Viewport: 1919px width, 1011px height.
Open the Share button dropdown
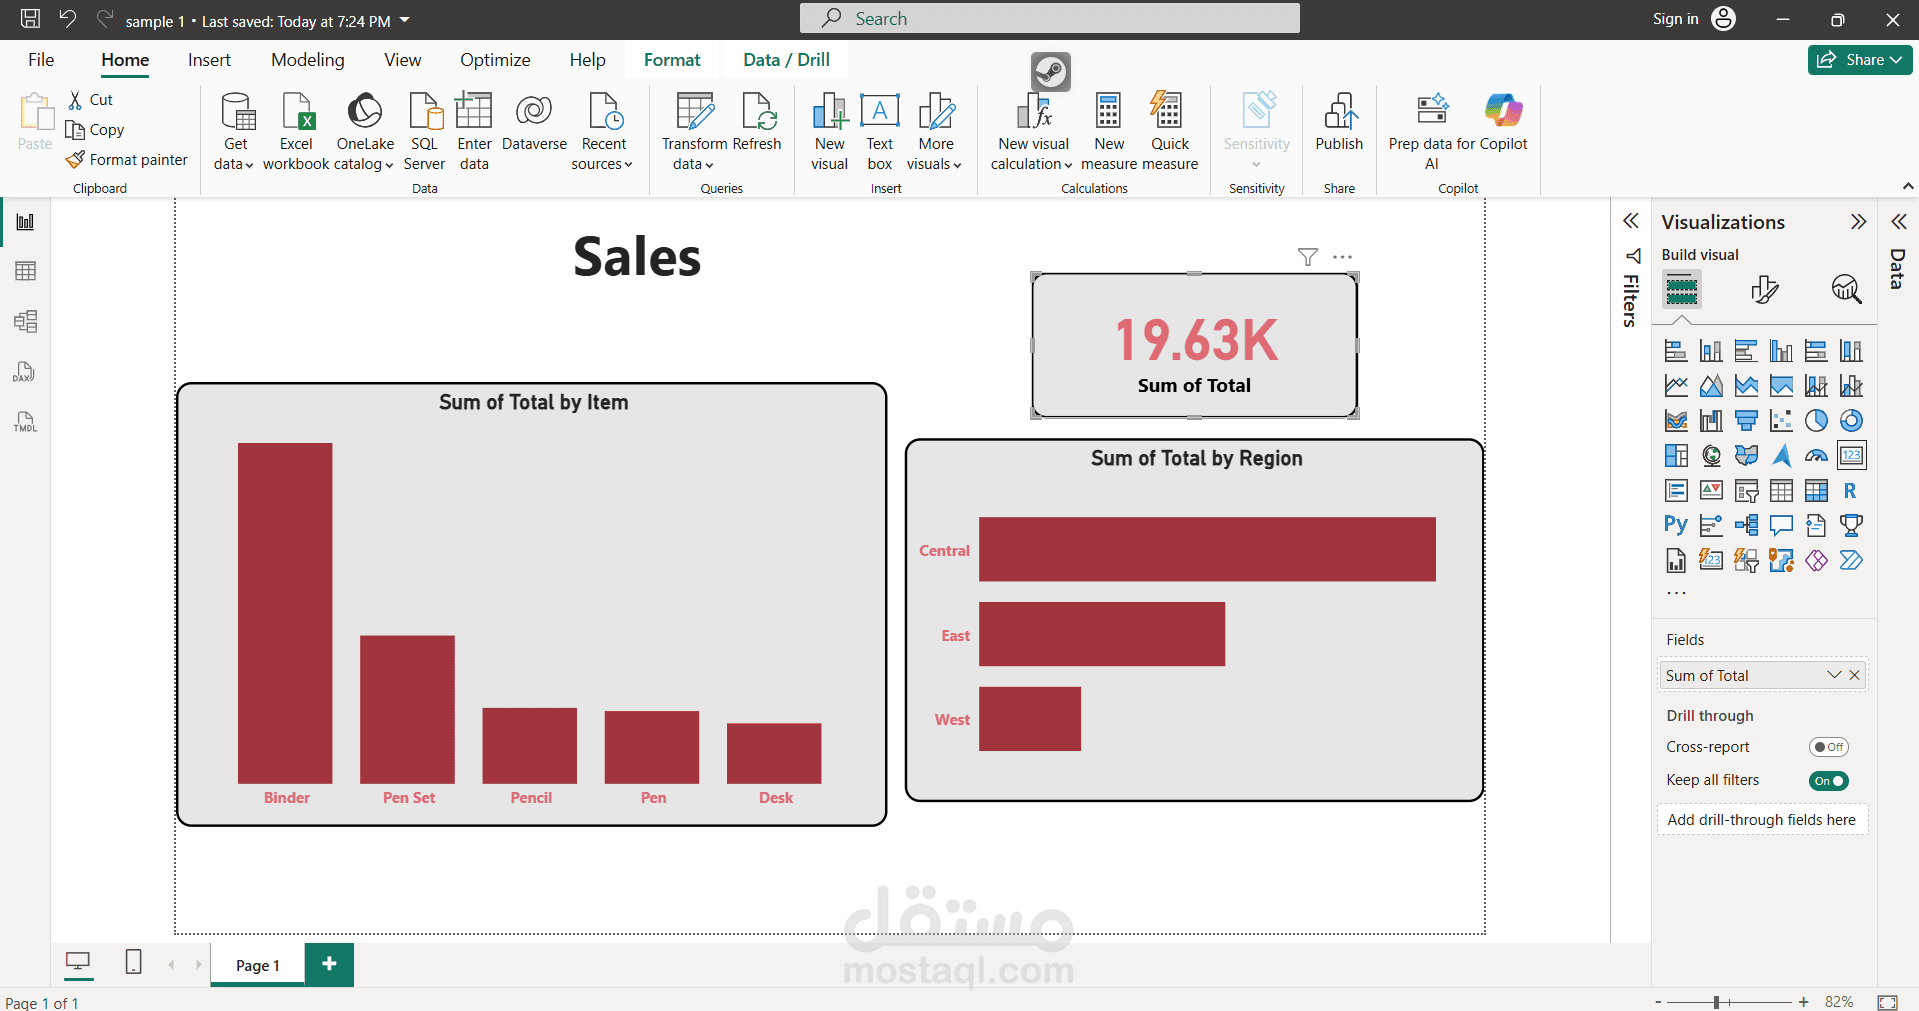point(1860,60)
